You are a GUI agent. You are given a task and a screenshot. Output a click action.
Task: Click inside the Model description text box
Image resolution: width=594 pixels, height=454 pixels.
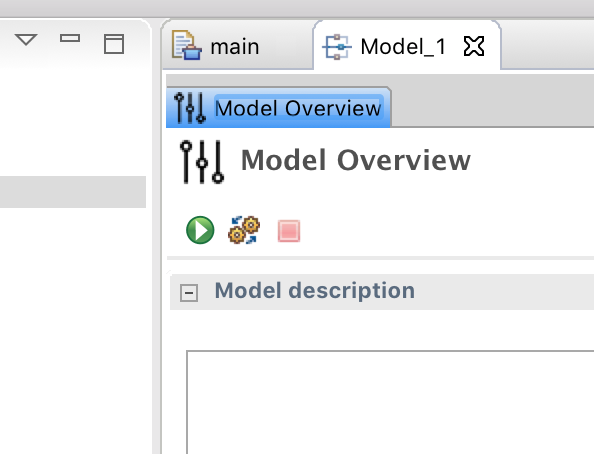pos(390,402)
